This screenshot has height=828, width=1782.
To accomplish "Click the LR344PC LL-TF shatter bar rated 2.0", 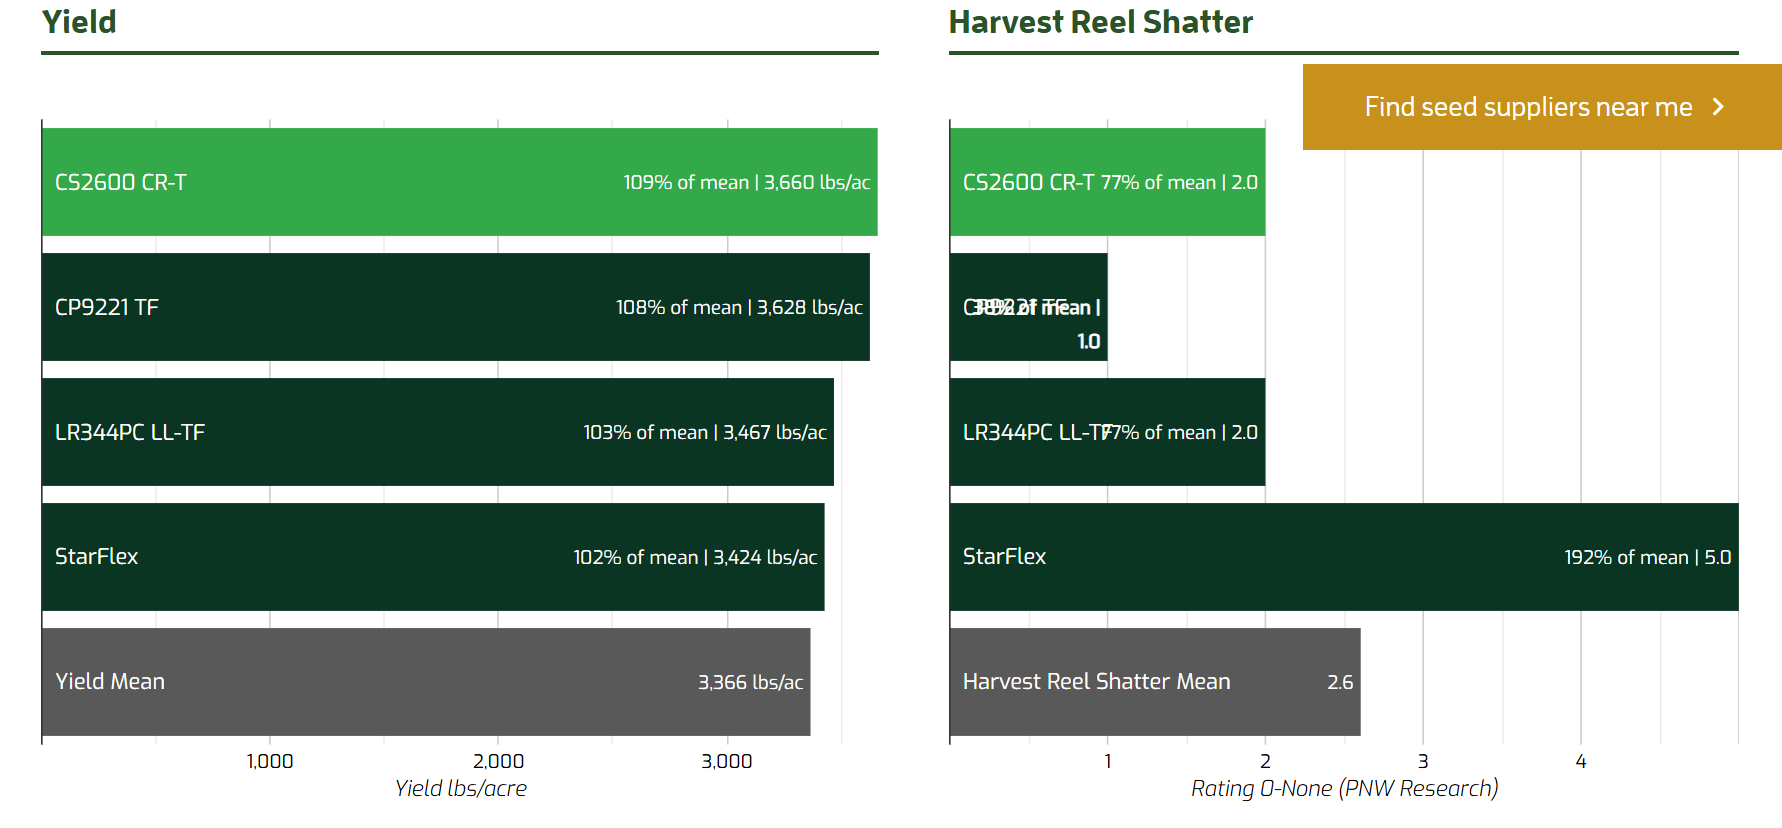I will click(x=1107, y=432).
